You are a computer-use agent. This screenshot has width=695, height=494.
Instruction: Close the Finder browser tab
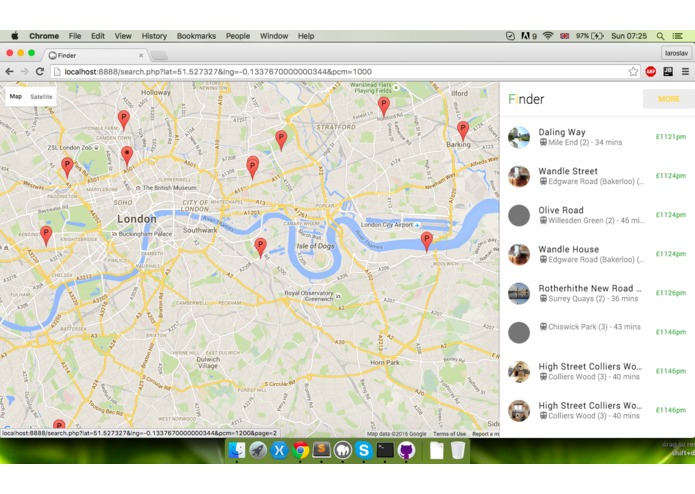tap(141, 55)
